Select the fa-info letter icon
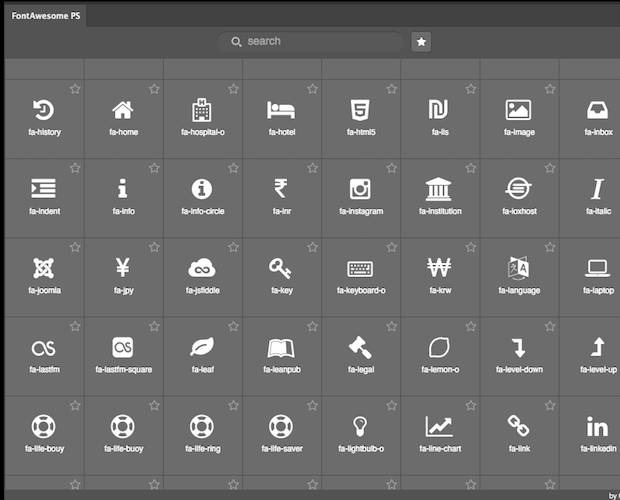The image size is (620, 500). [x=123, y=189]
